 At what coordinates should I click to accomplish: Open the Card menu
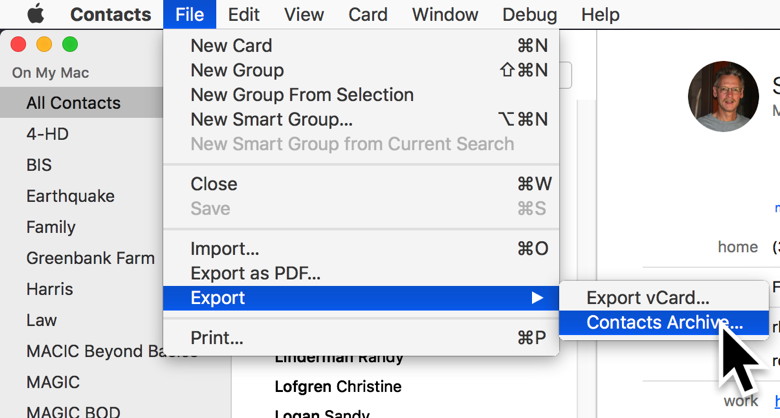[368, 14]
